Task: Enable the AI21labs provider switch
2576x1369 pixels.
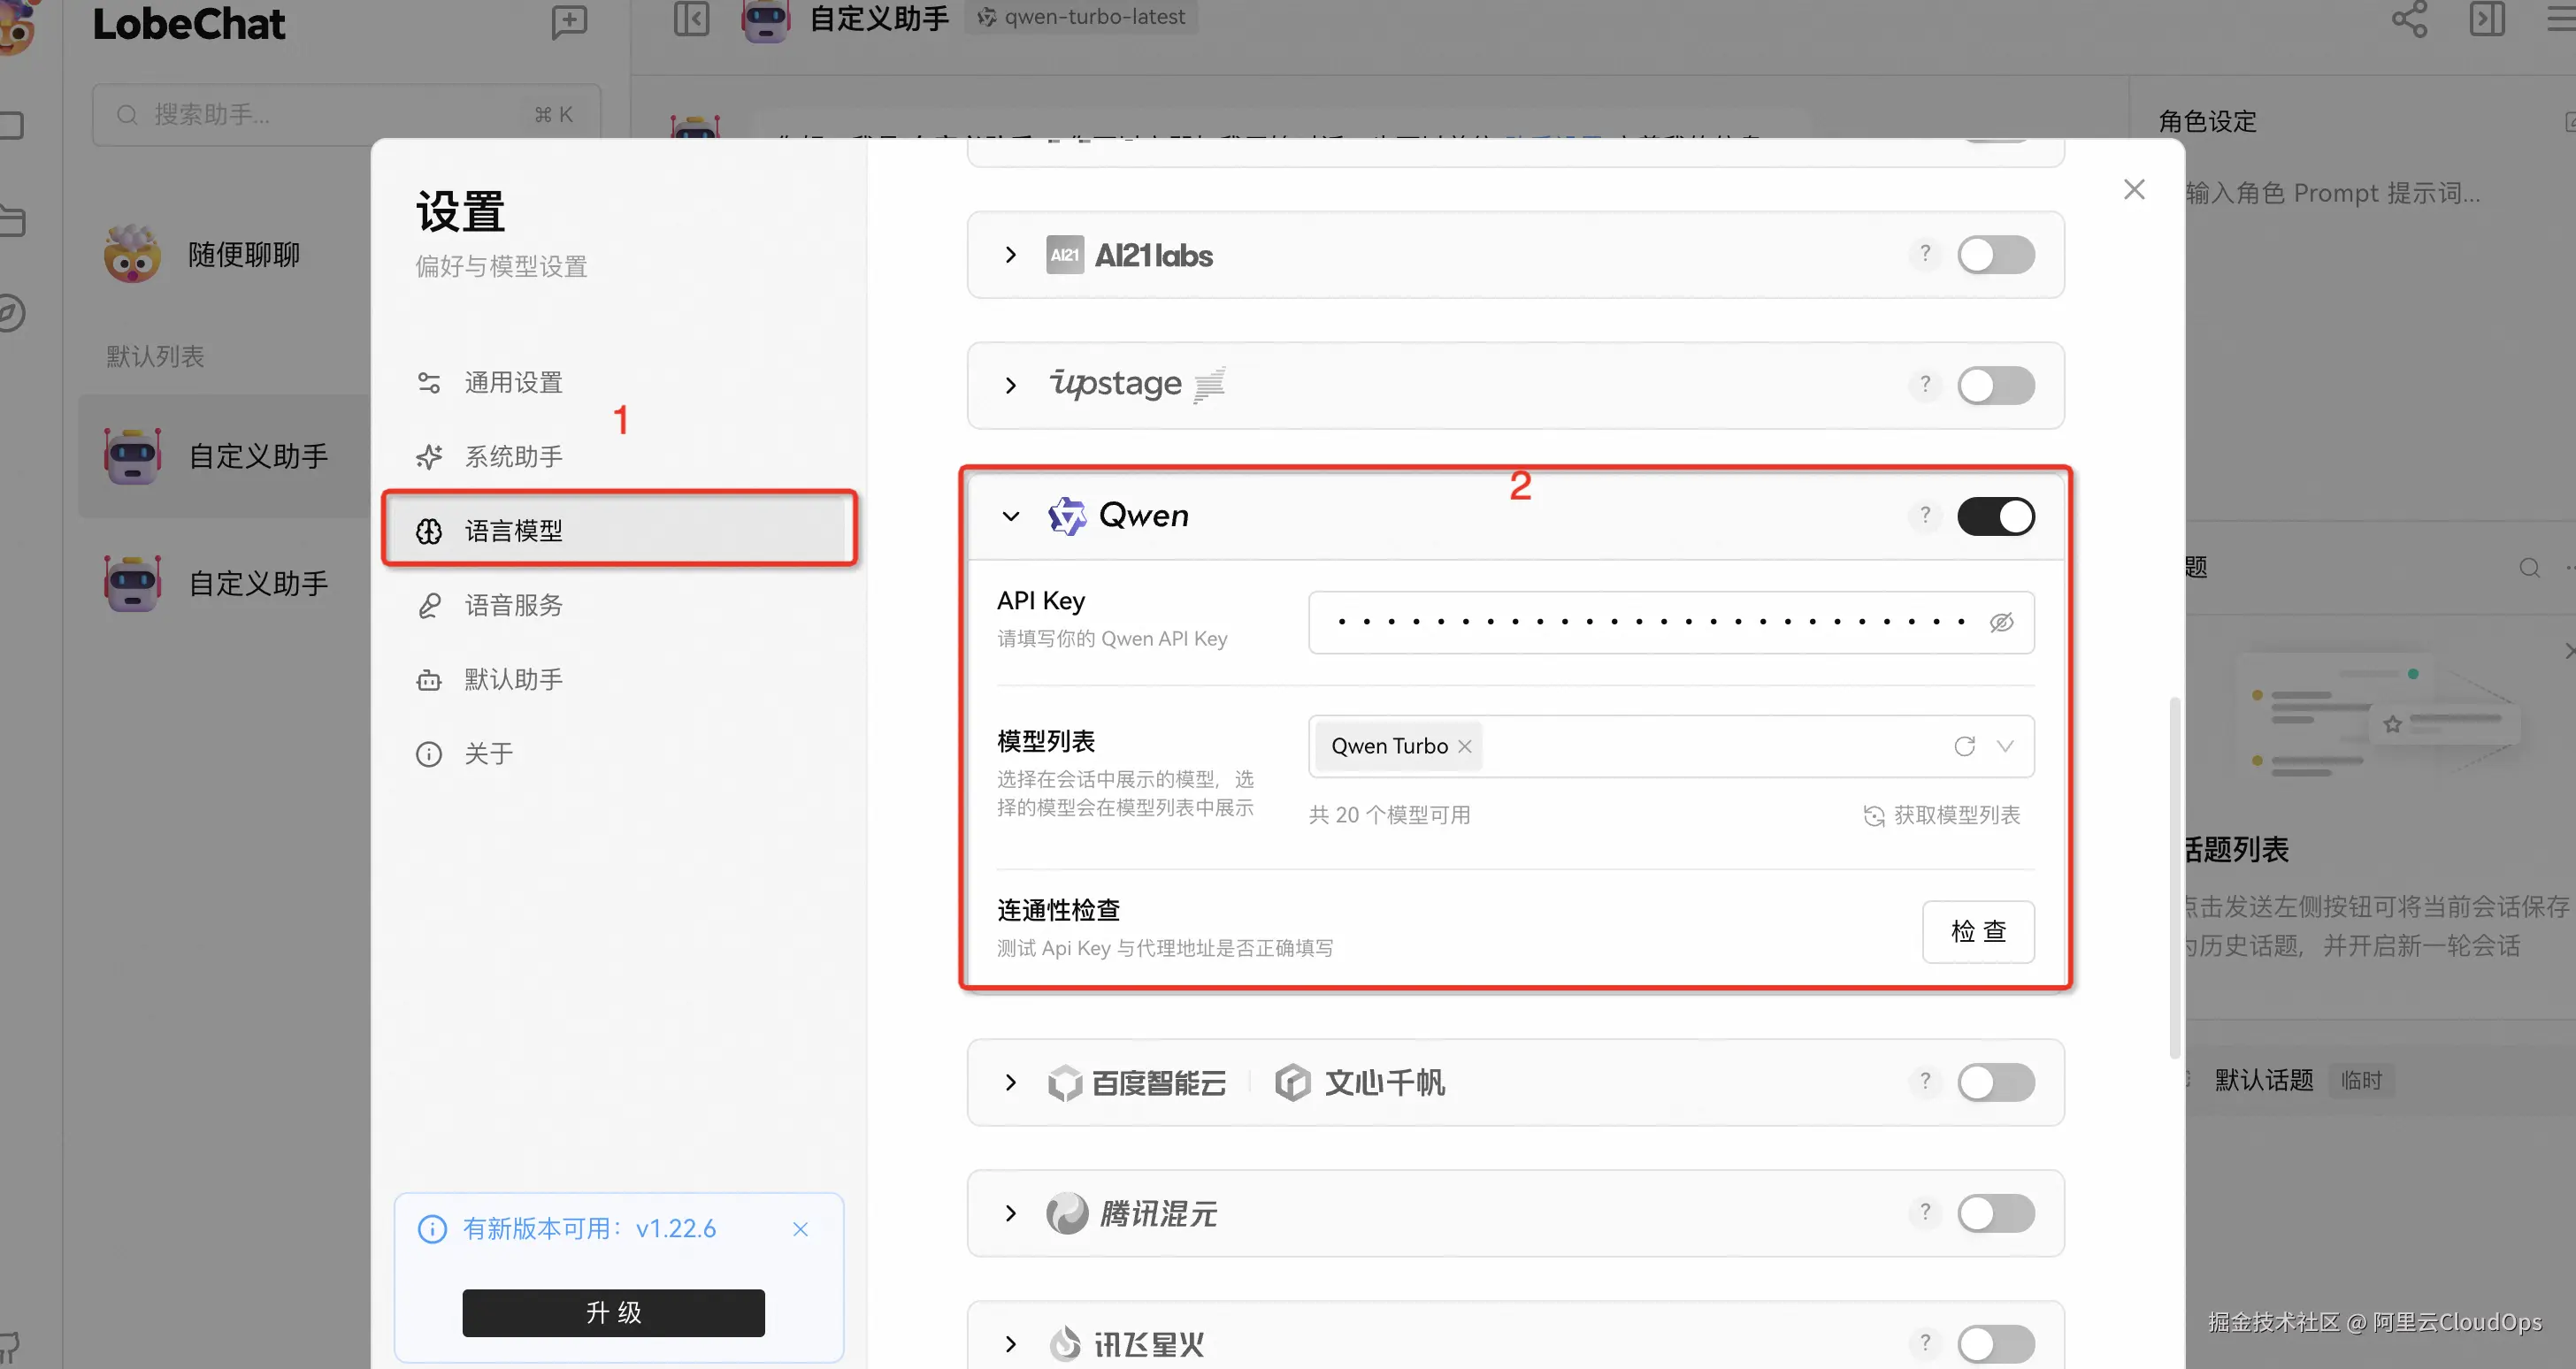Action: click(x=1995, y=254)
